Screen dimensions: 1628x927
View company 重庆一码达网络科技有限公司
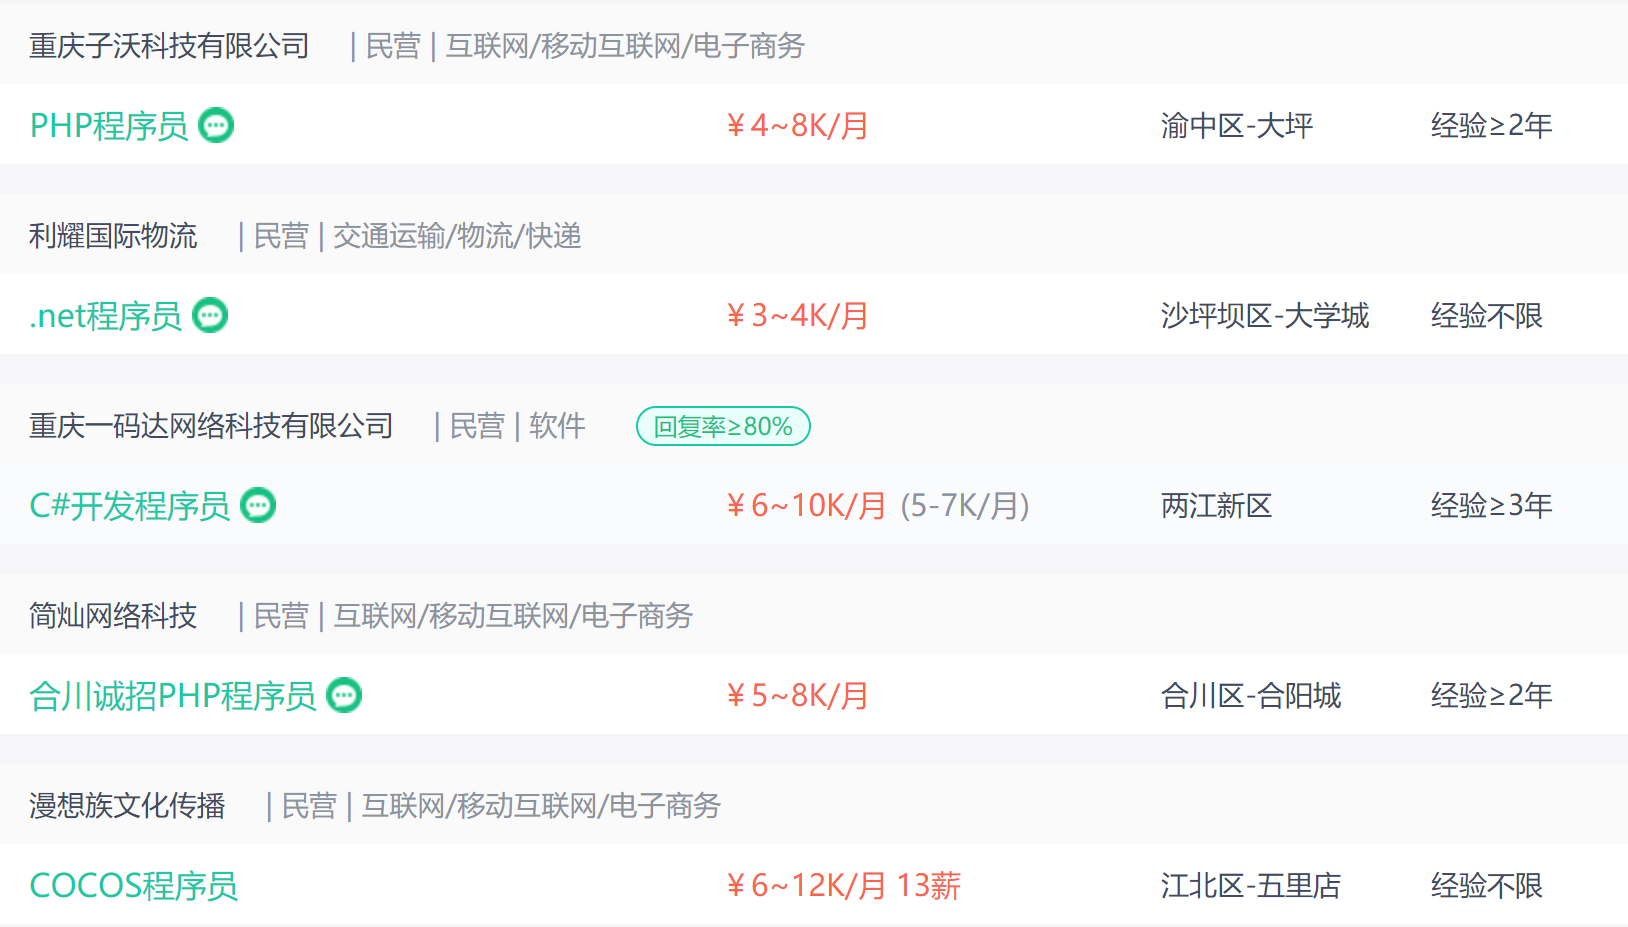tap(211, 426)
